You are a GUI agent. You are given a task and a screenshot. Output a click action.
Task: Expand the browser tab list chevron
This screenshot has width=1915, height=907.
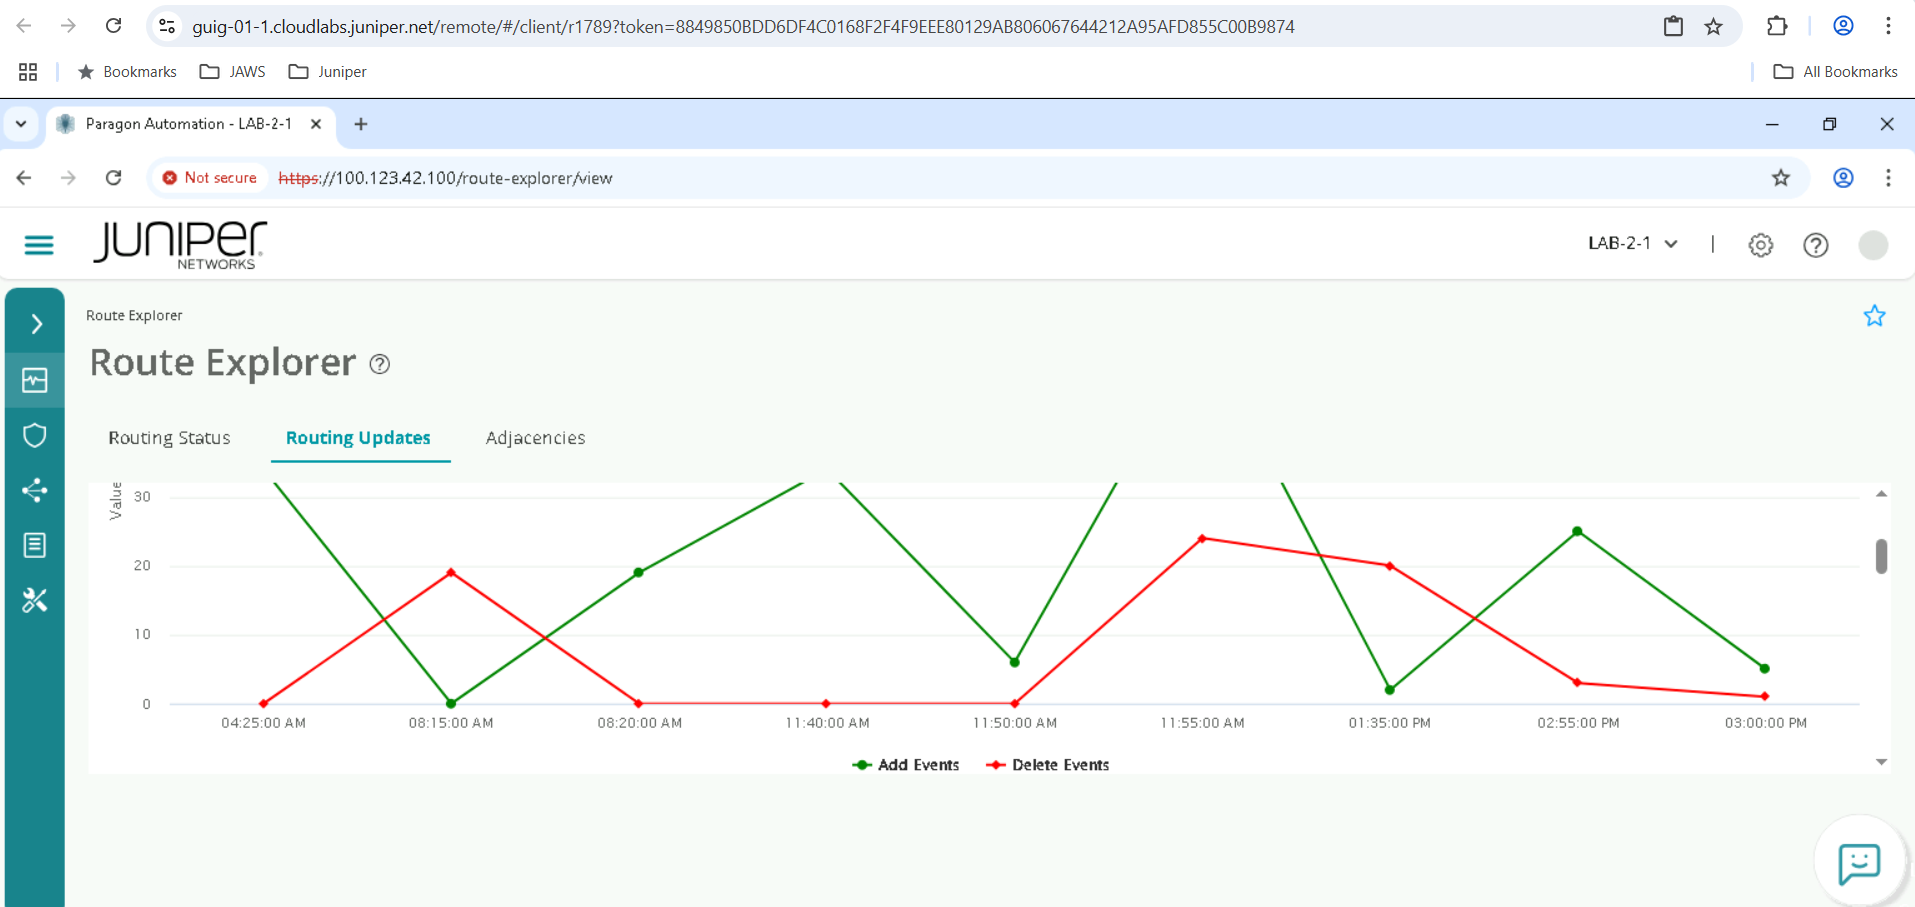tap(21, 123)
